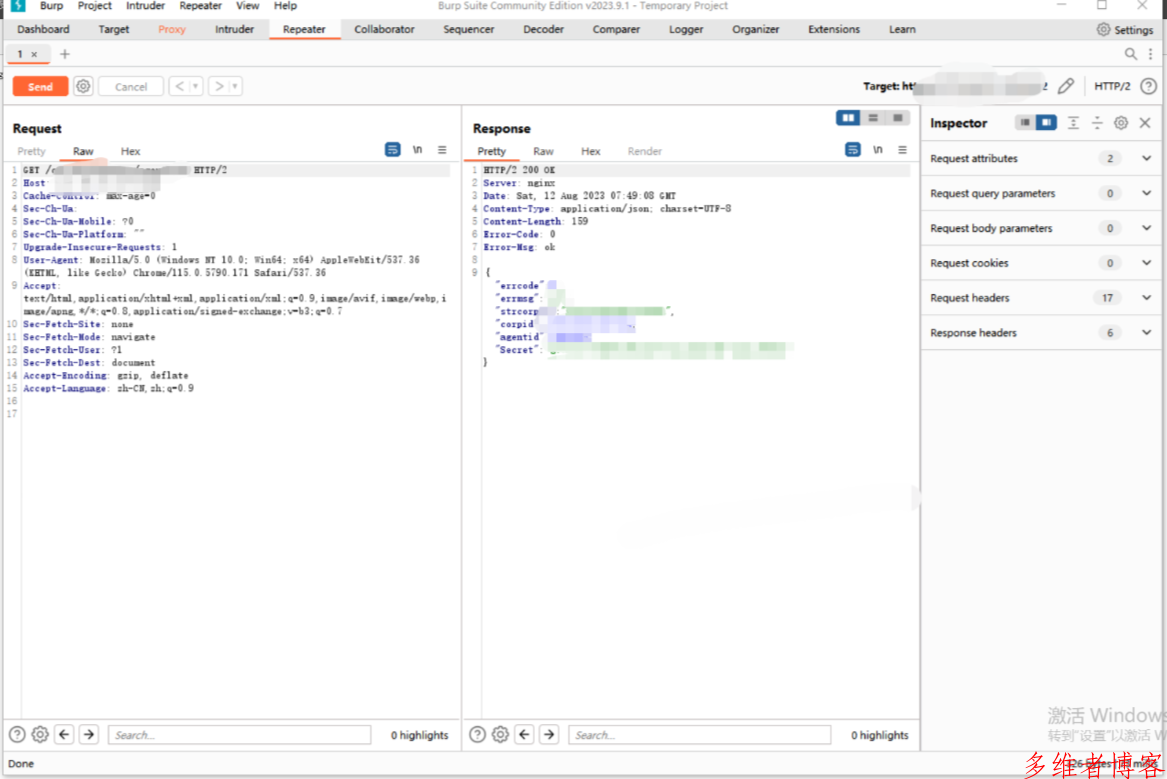
Task: Open help icon below Response viewer
Action: tap(478, 735)
